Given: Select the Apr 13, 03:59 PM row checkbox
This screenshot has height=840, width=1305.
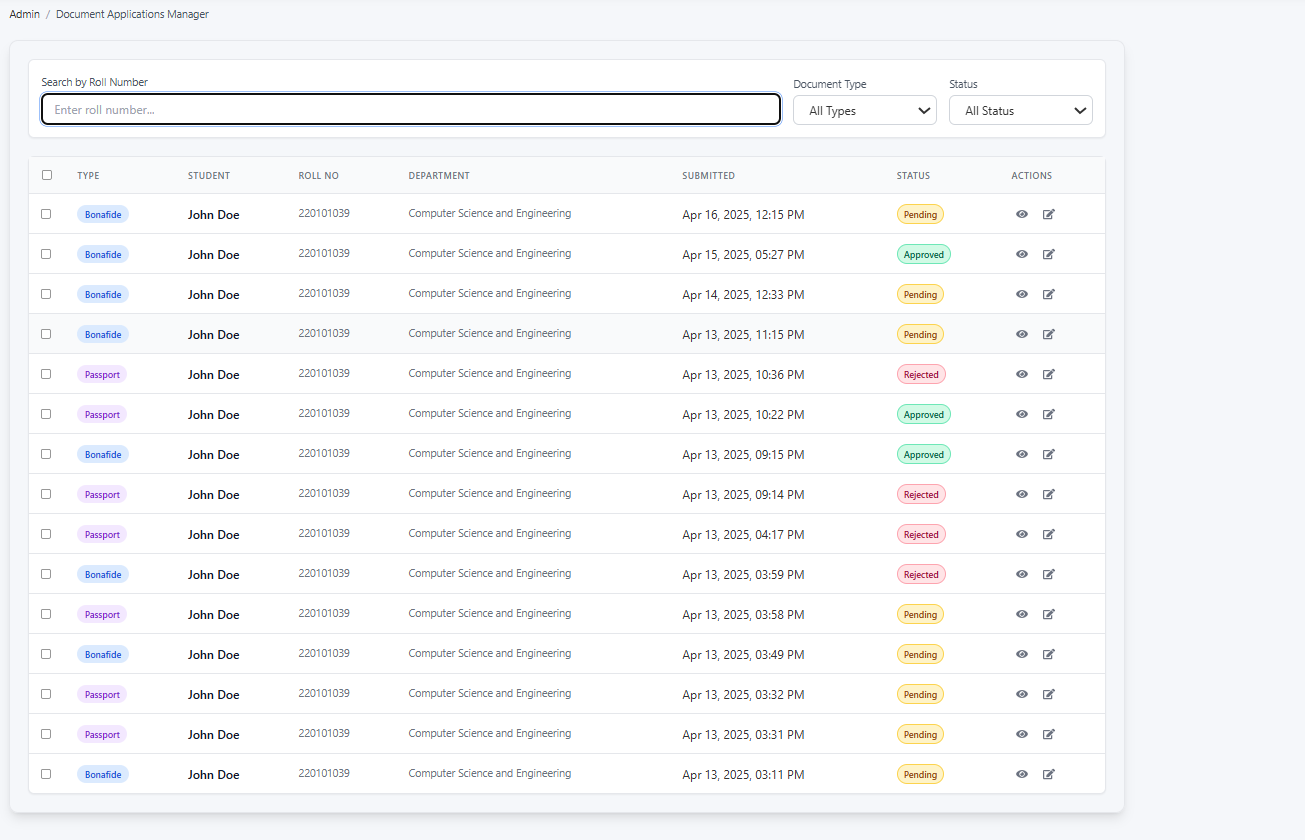Looking at the screenshot, I should (x=46, y=574).
